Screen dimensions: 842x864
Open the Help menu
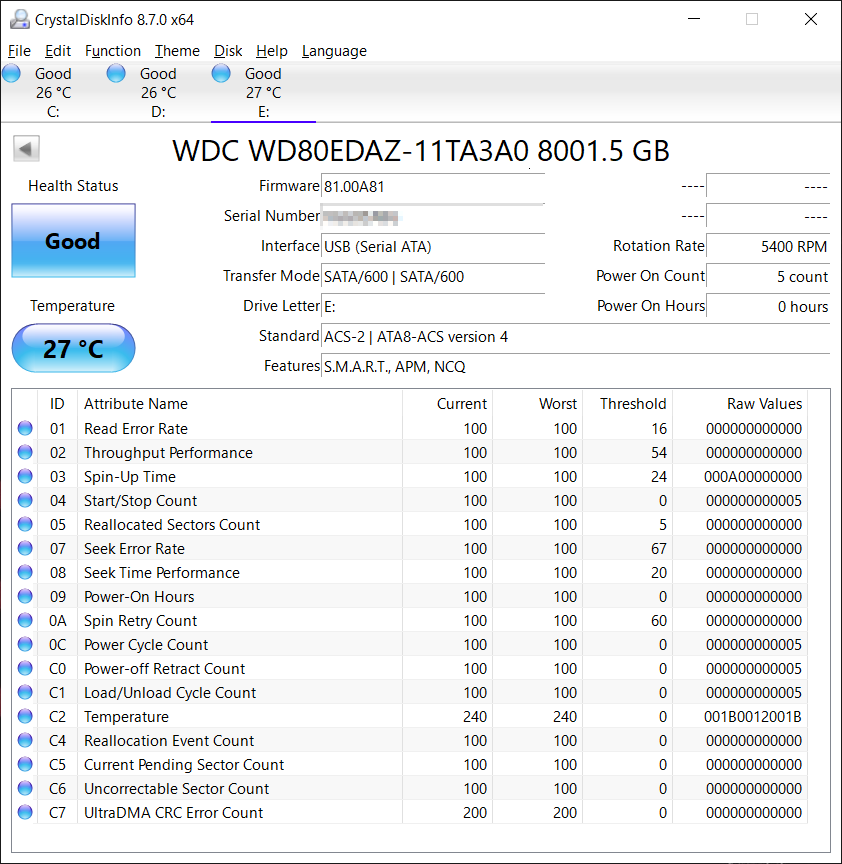pyautogui.click(x=272, y=51)
